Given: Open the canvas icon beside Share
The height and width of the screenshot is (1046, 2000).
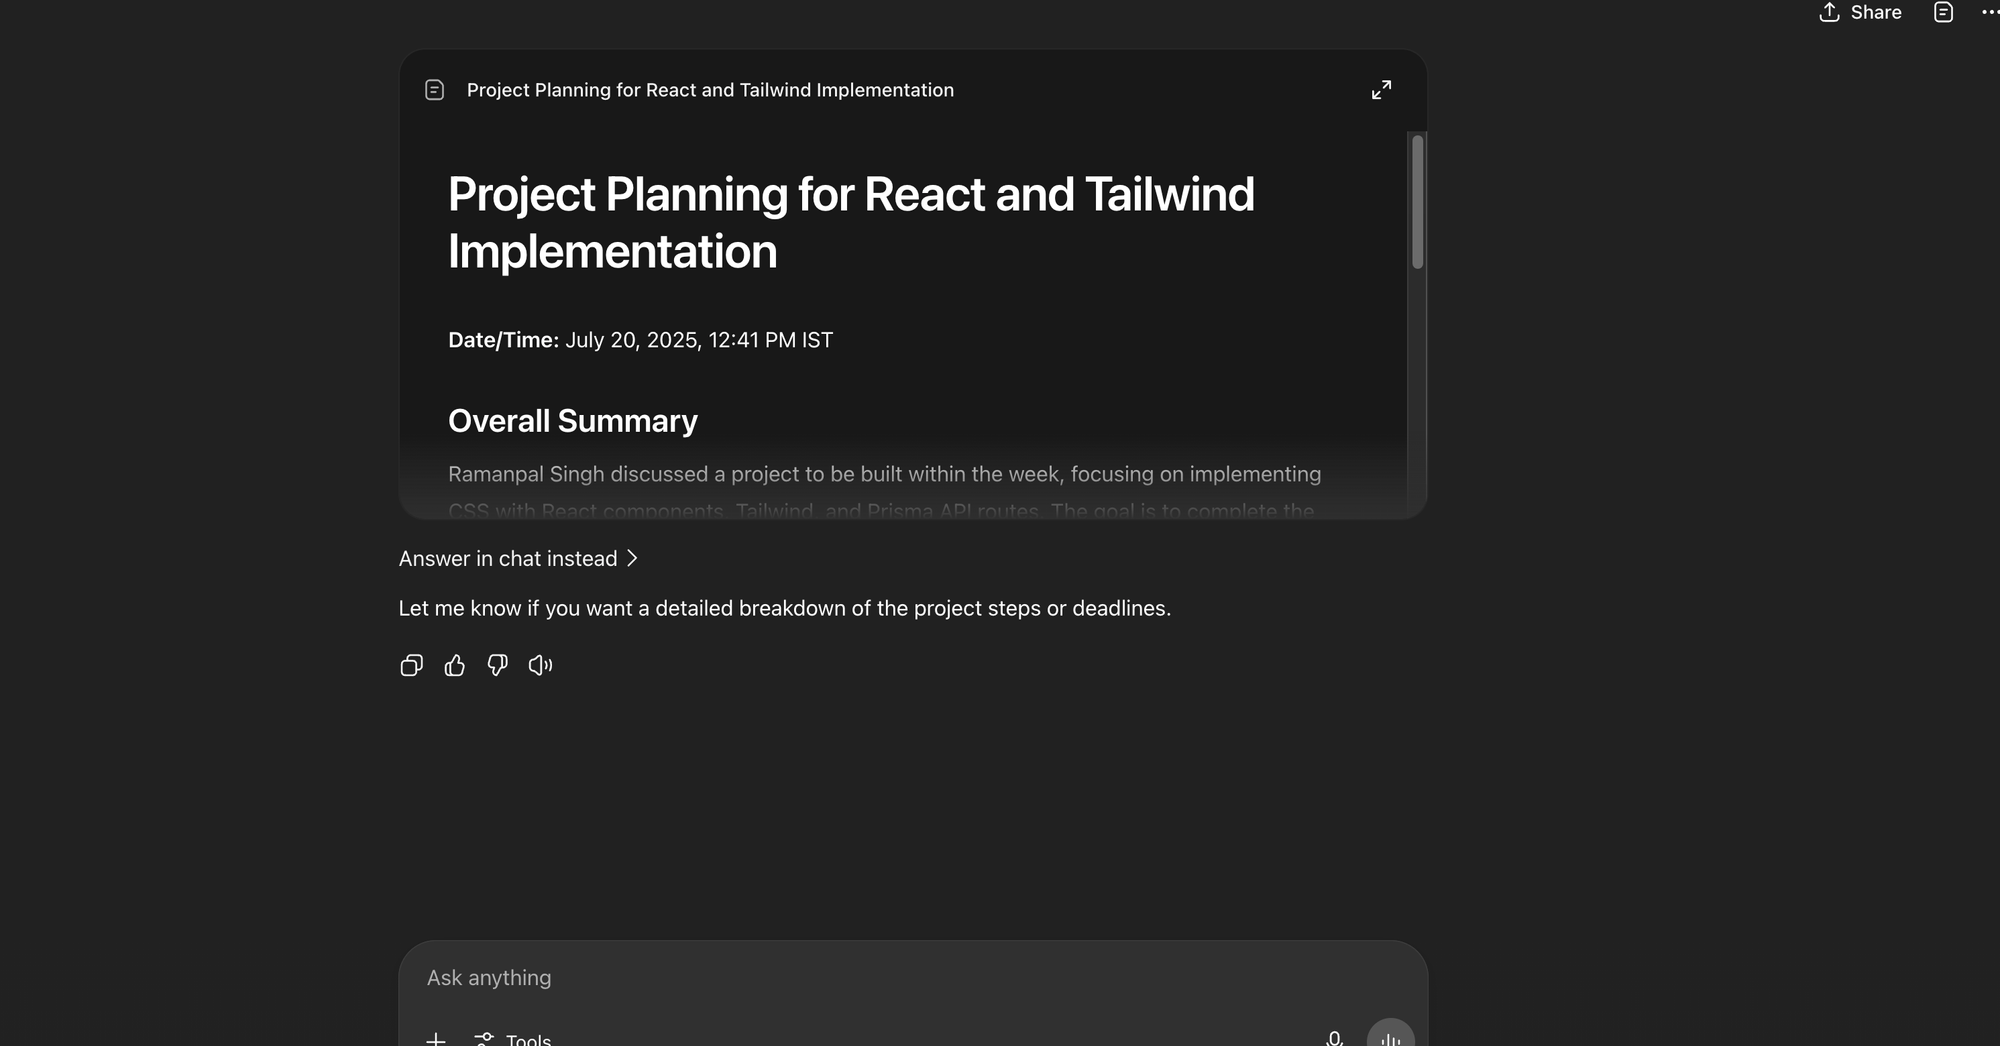Looking at the screenshot, I should 1943,13.
